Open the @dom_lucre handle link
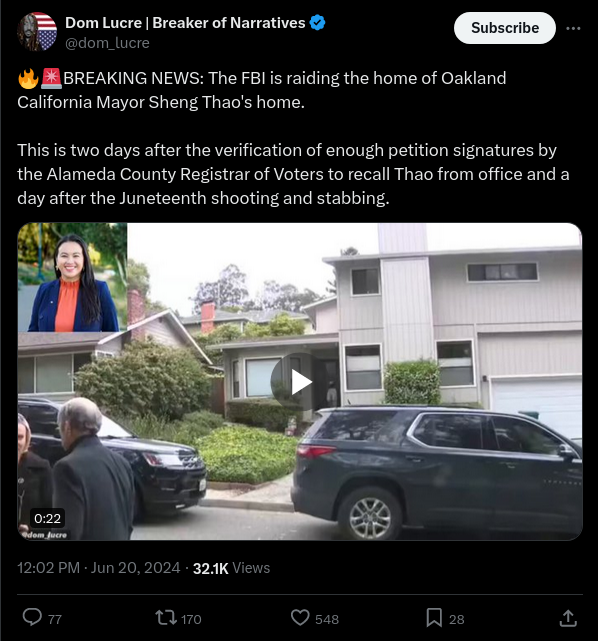 [108, 43]
